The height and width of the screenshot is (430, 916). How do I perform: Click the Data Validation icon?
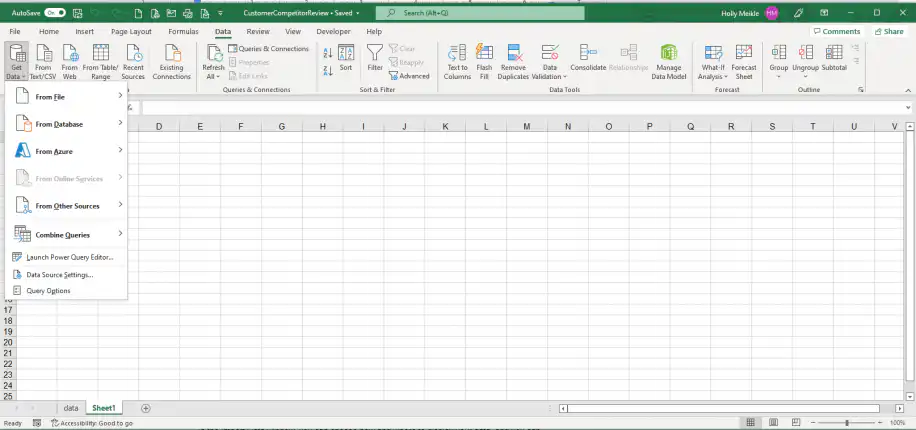pyautogui.click(x=550, y=53)
